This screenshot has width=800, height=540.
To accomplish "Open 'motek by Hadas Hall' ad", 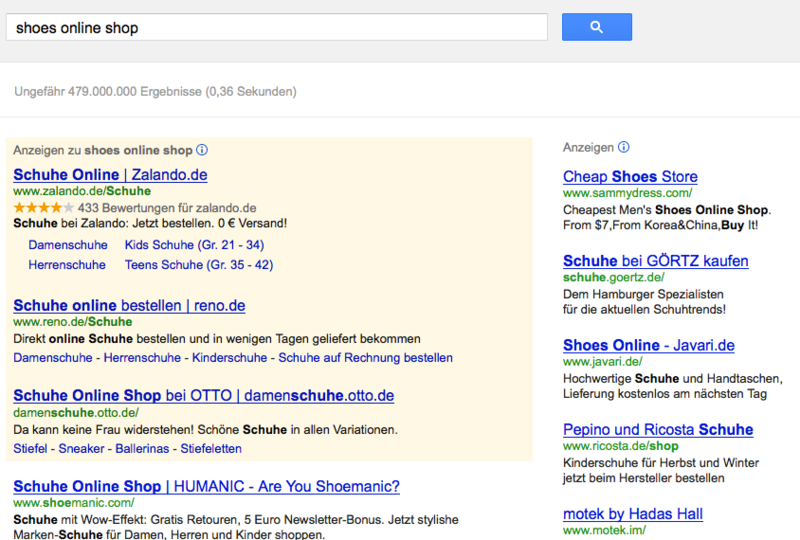I will [x=632, y=514].
